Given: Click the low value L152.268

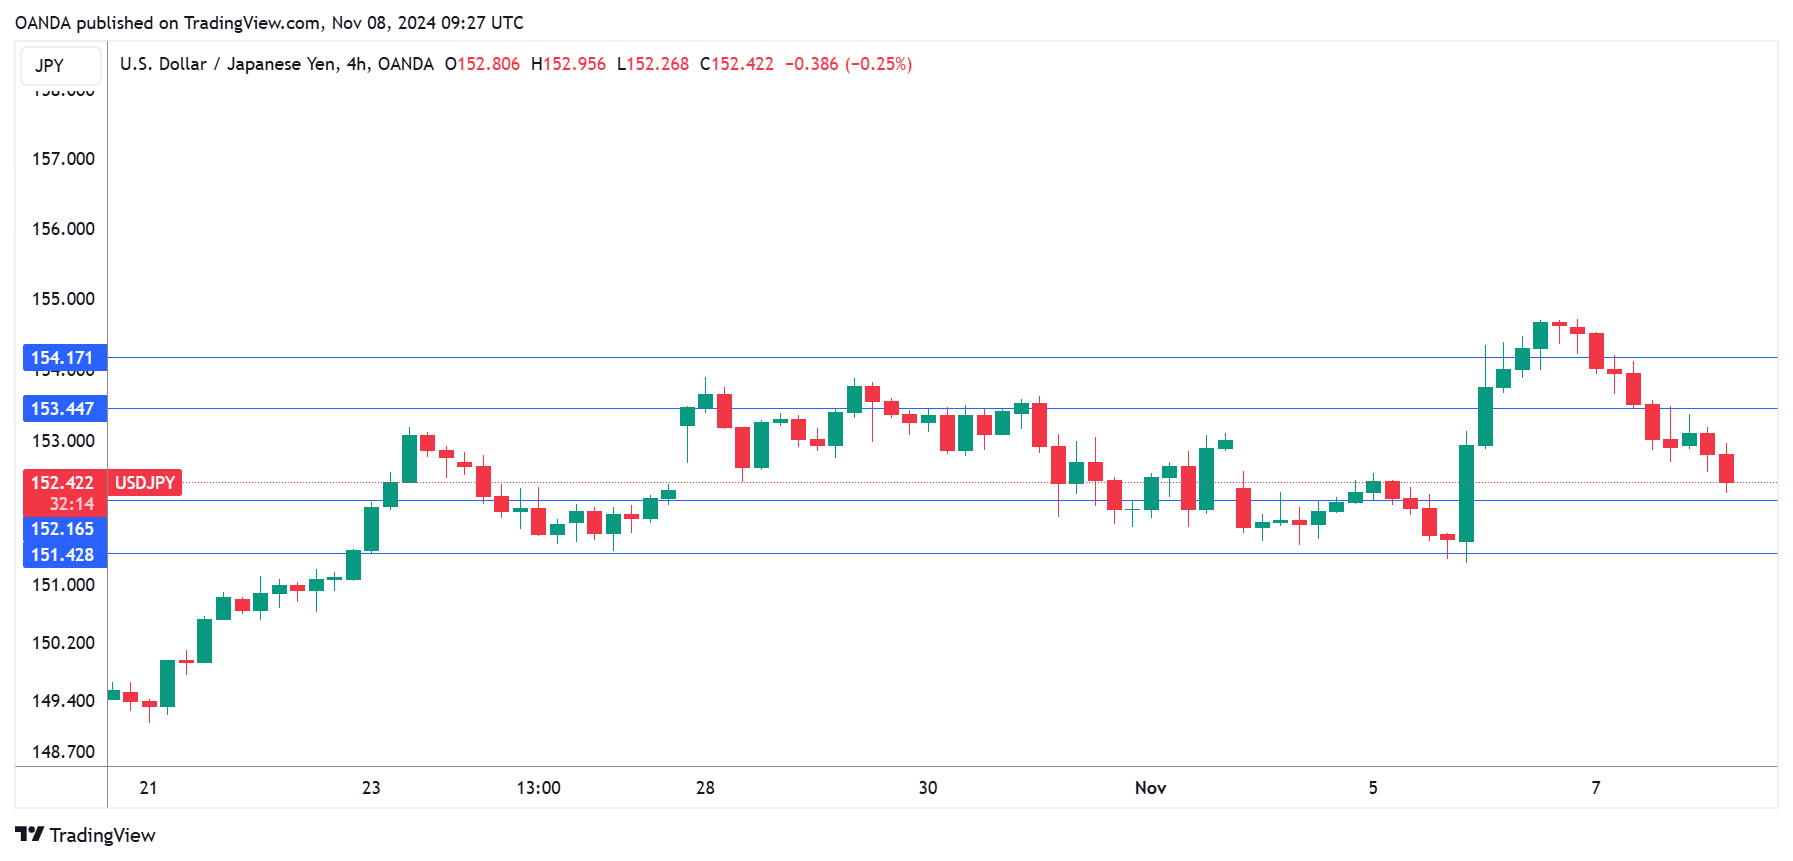Looking at the screenshot, I should [652, 64].
